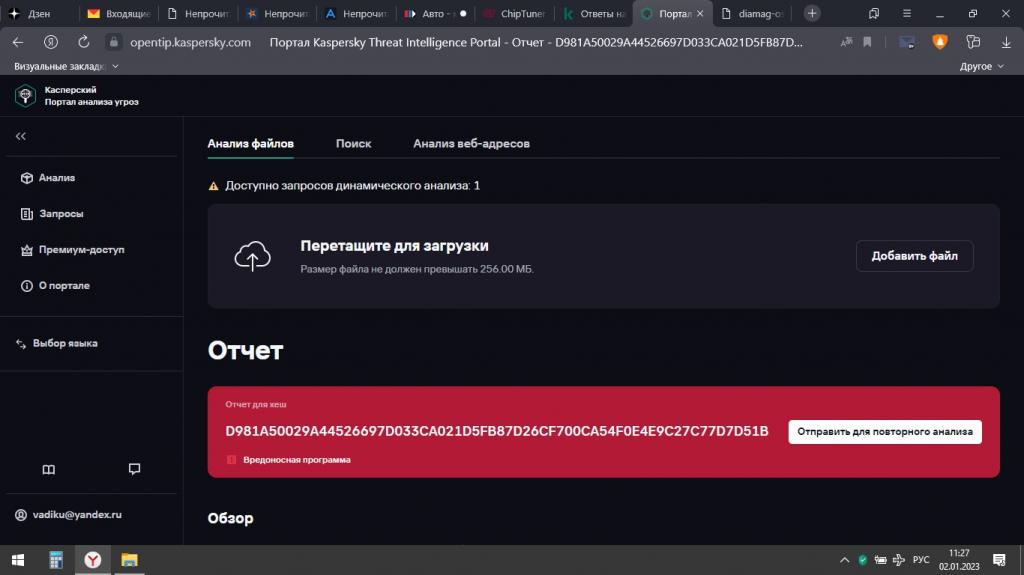Expand Другое bookmarks folder dropdown
Screen dimensions: 1024x575
coord(982,66)
